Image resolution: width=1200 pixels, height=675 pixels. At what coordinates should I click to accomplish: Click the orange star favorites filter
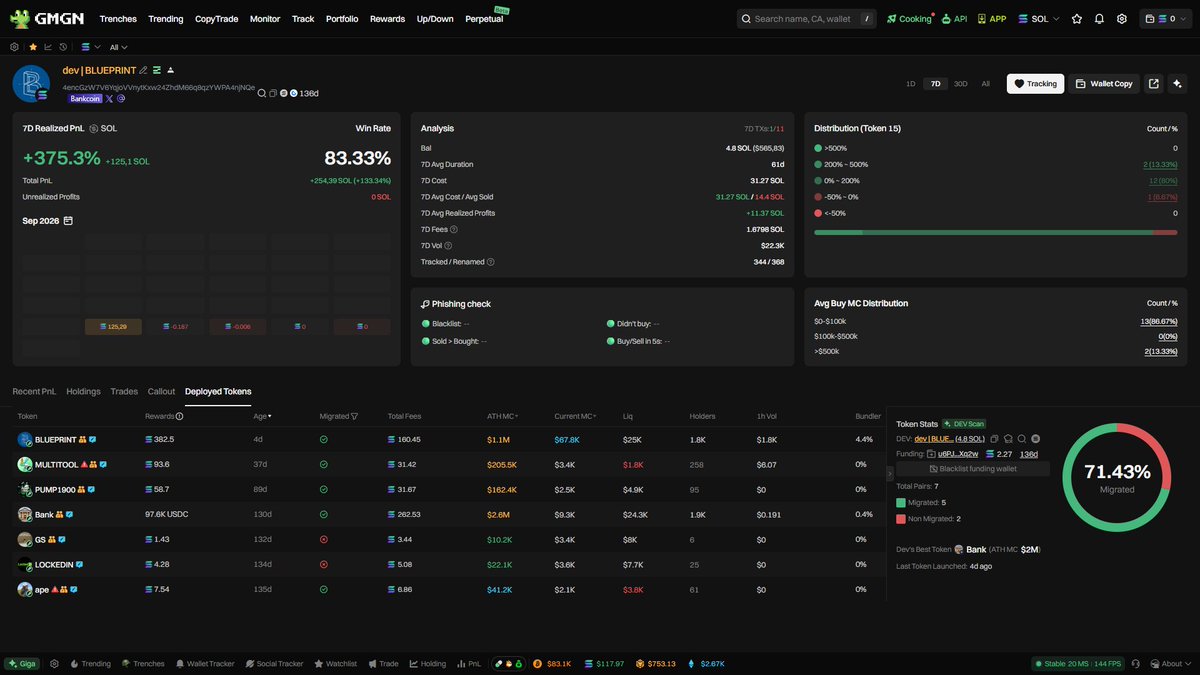[x=32, y=47]
